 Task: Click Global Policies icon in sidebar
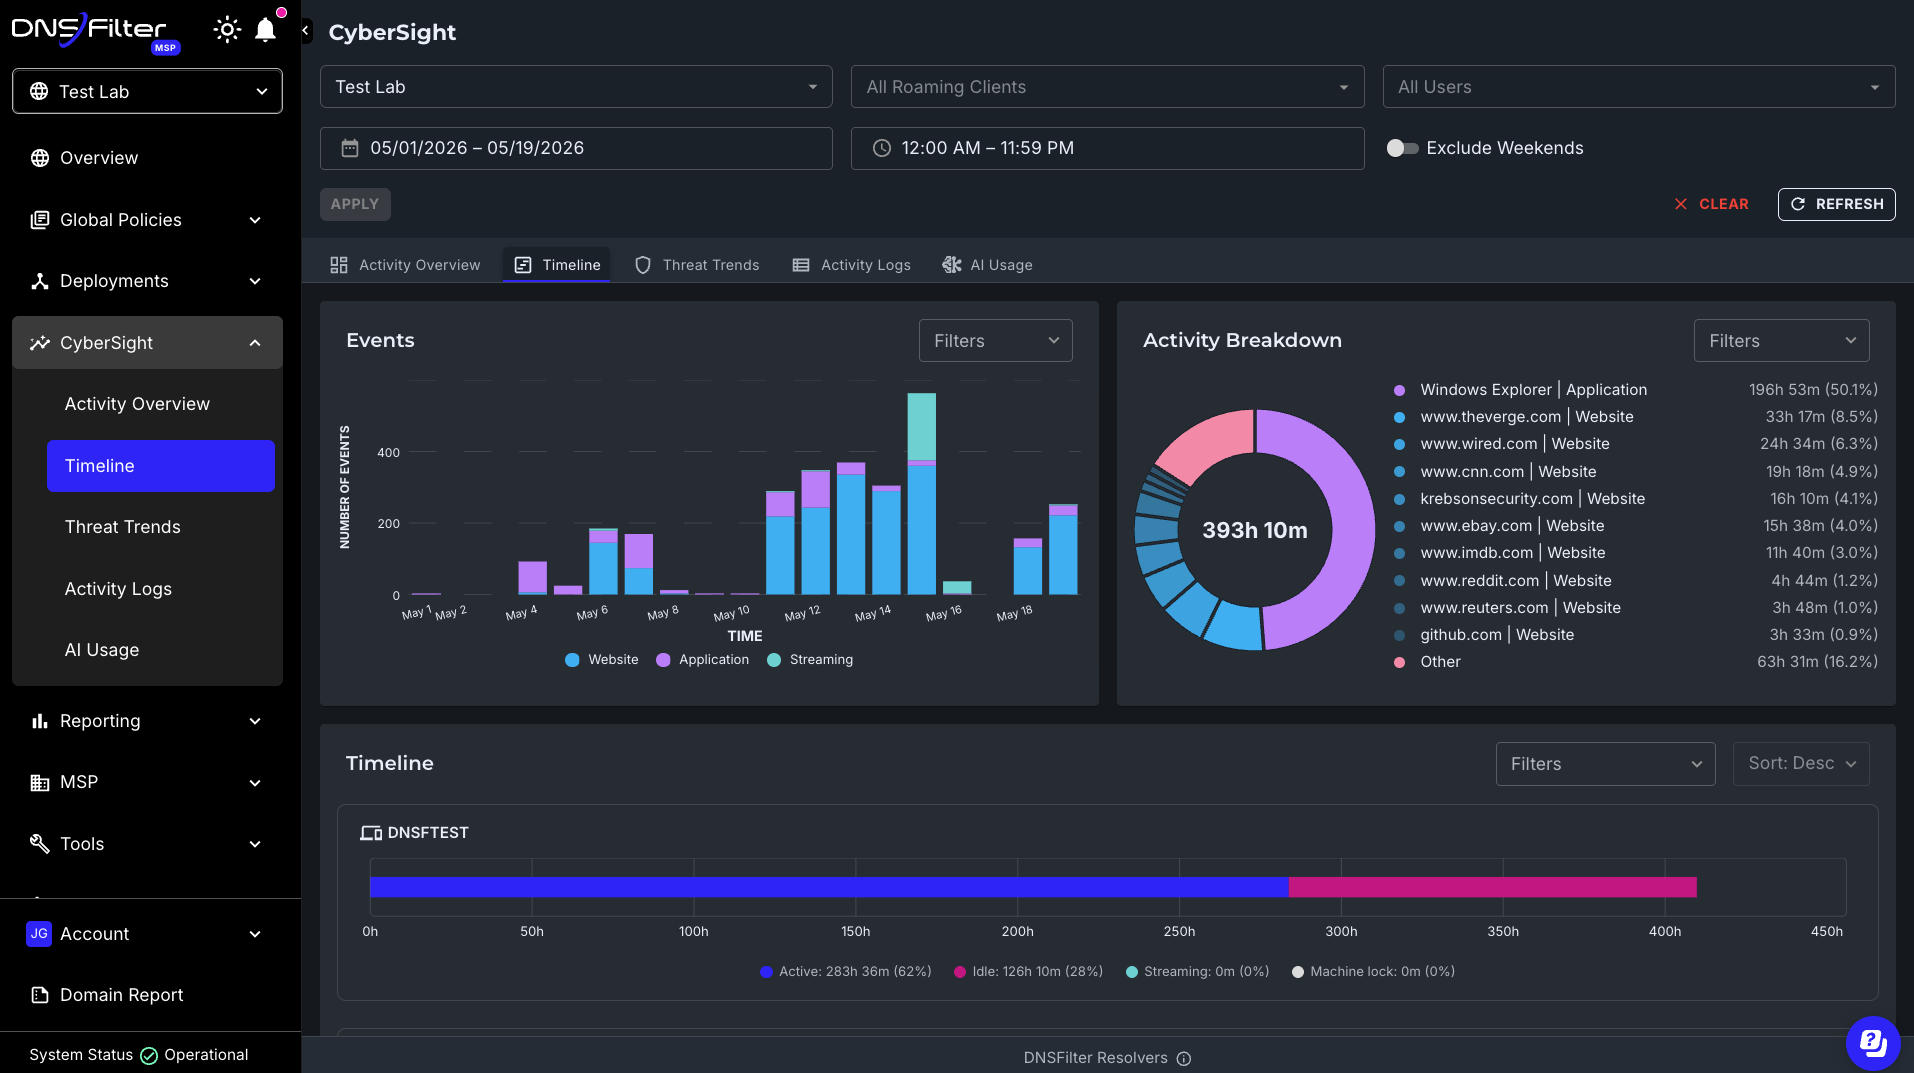pos(40,220)
